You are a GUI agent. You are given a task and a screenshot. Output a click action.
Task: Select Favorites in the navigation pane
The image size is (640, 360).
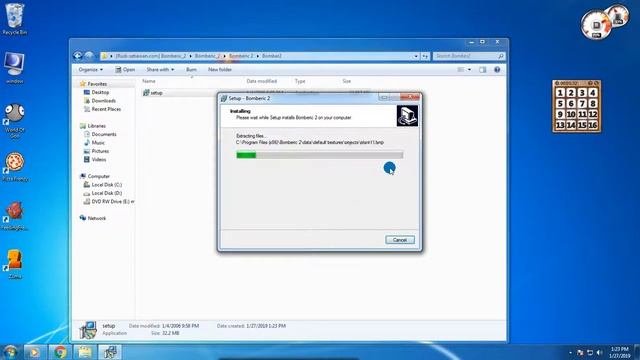pyautogui.click(x=97, y=84)
